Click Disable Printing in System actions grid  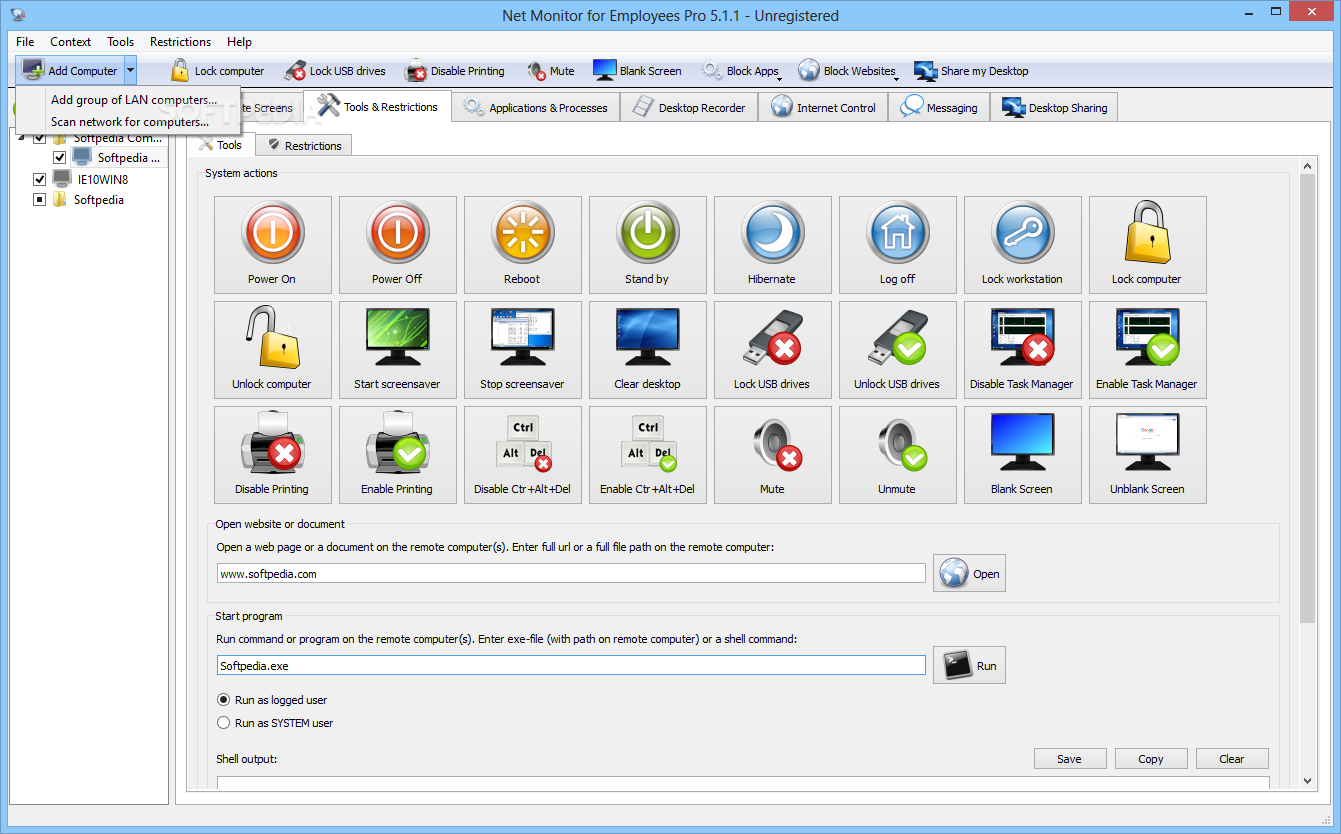coord(272,454)
